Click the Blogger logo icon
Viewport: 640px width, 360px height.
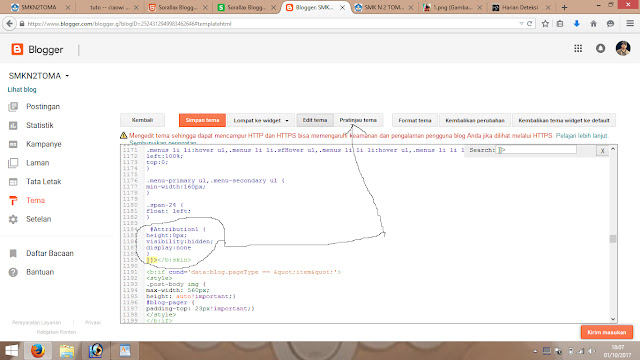(x=17, y=49)
